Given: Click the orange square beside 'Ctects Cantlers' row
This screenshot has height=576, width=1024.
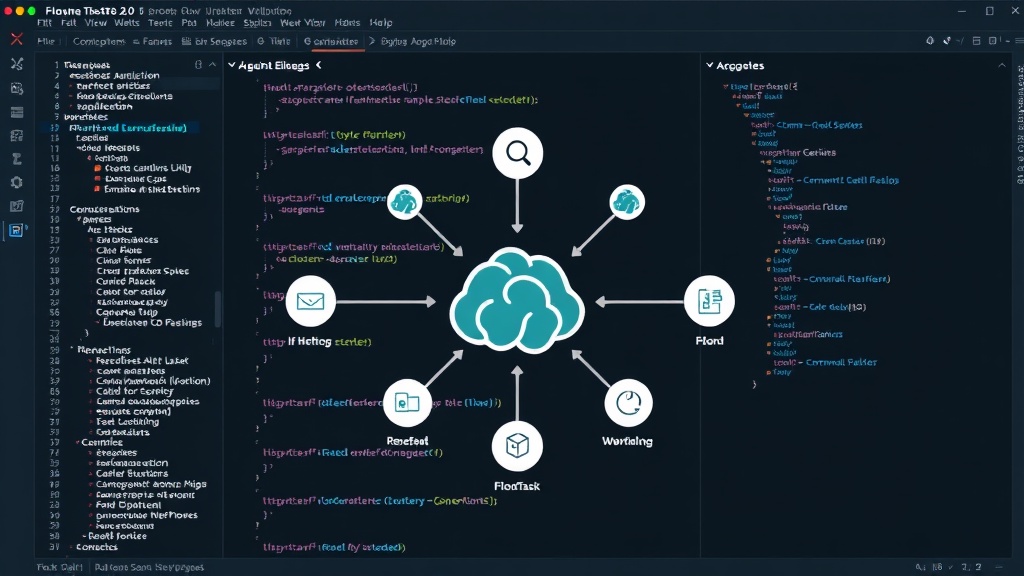Looking at the screenshot, I should [98, 168].
